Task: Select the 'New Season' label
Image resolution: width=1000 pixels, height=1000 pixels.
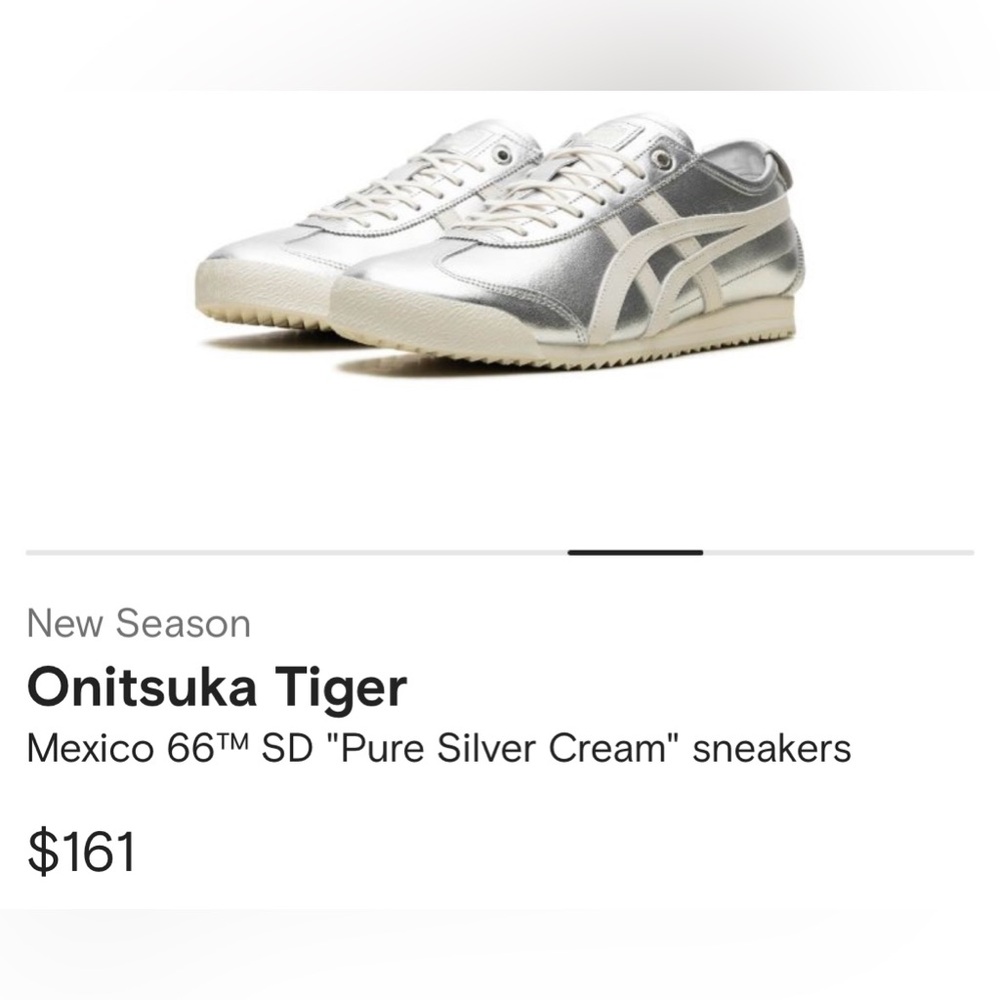Action: pyautogui.click(x=138, y=625)
